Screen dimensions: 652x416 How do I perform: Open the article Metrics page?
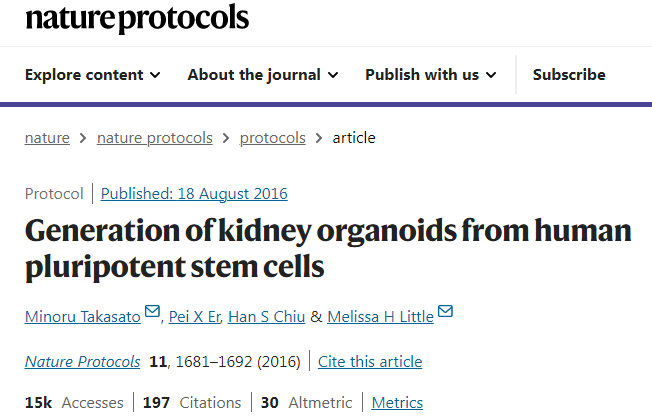(397, 403)
